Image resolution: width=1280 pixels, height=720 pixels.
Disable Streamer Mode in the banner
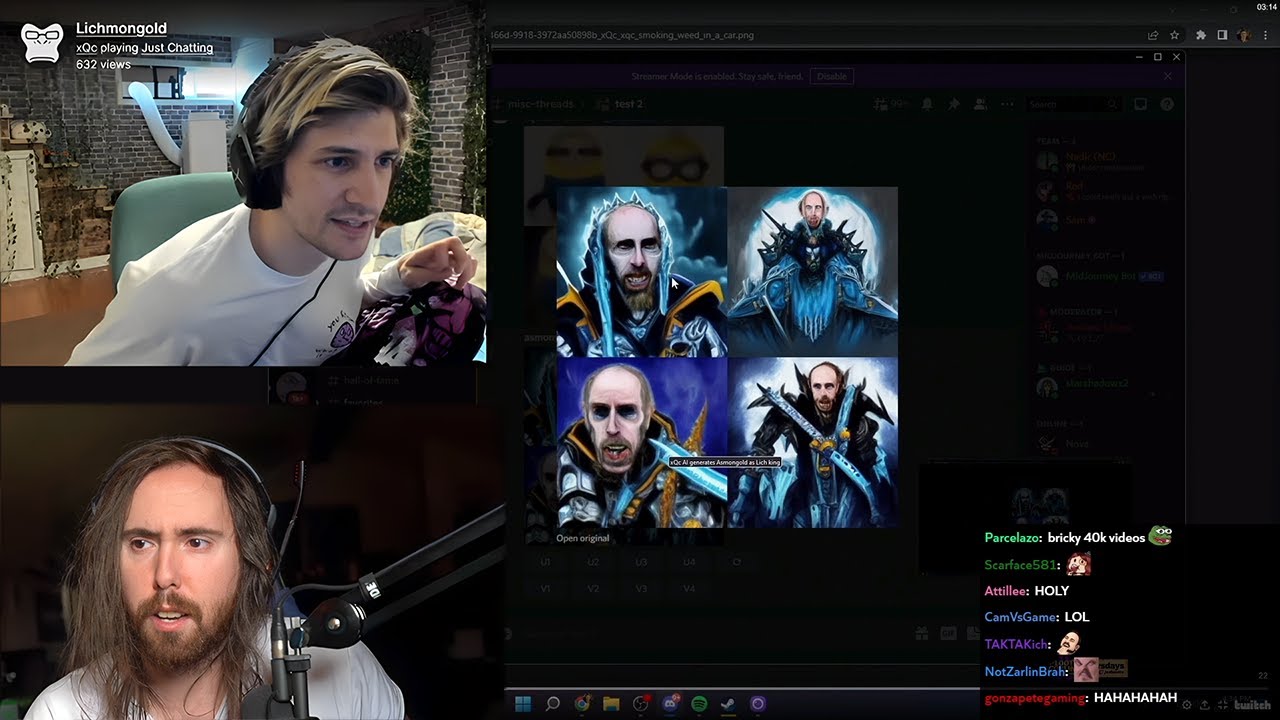pos(831,76)
